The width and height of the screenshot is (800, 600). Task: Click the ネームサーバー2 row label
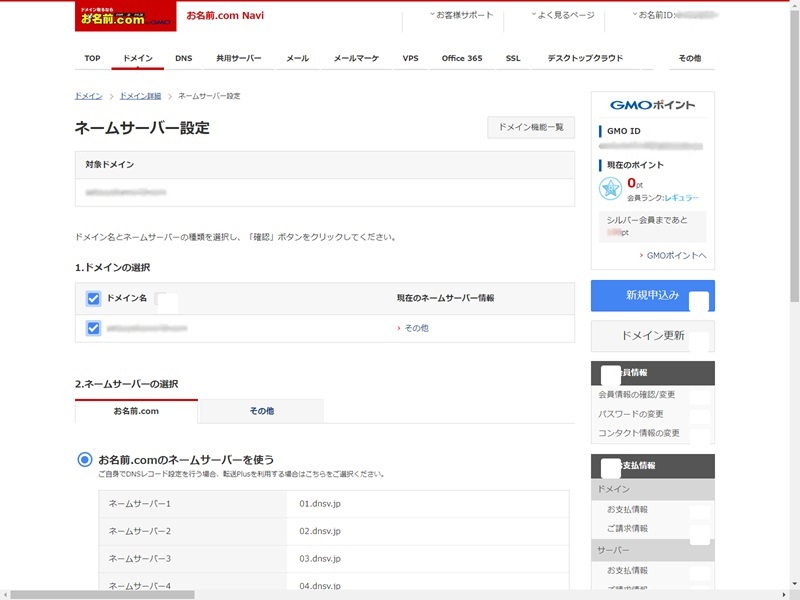pyautogui.click(x=139, y=531)
